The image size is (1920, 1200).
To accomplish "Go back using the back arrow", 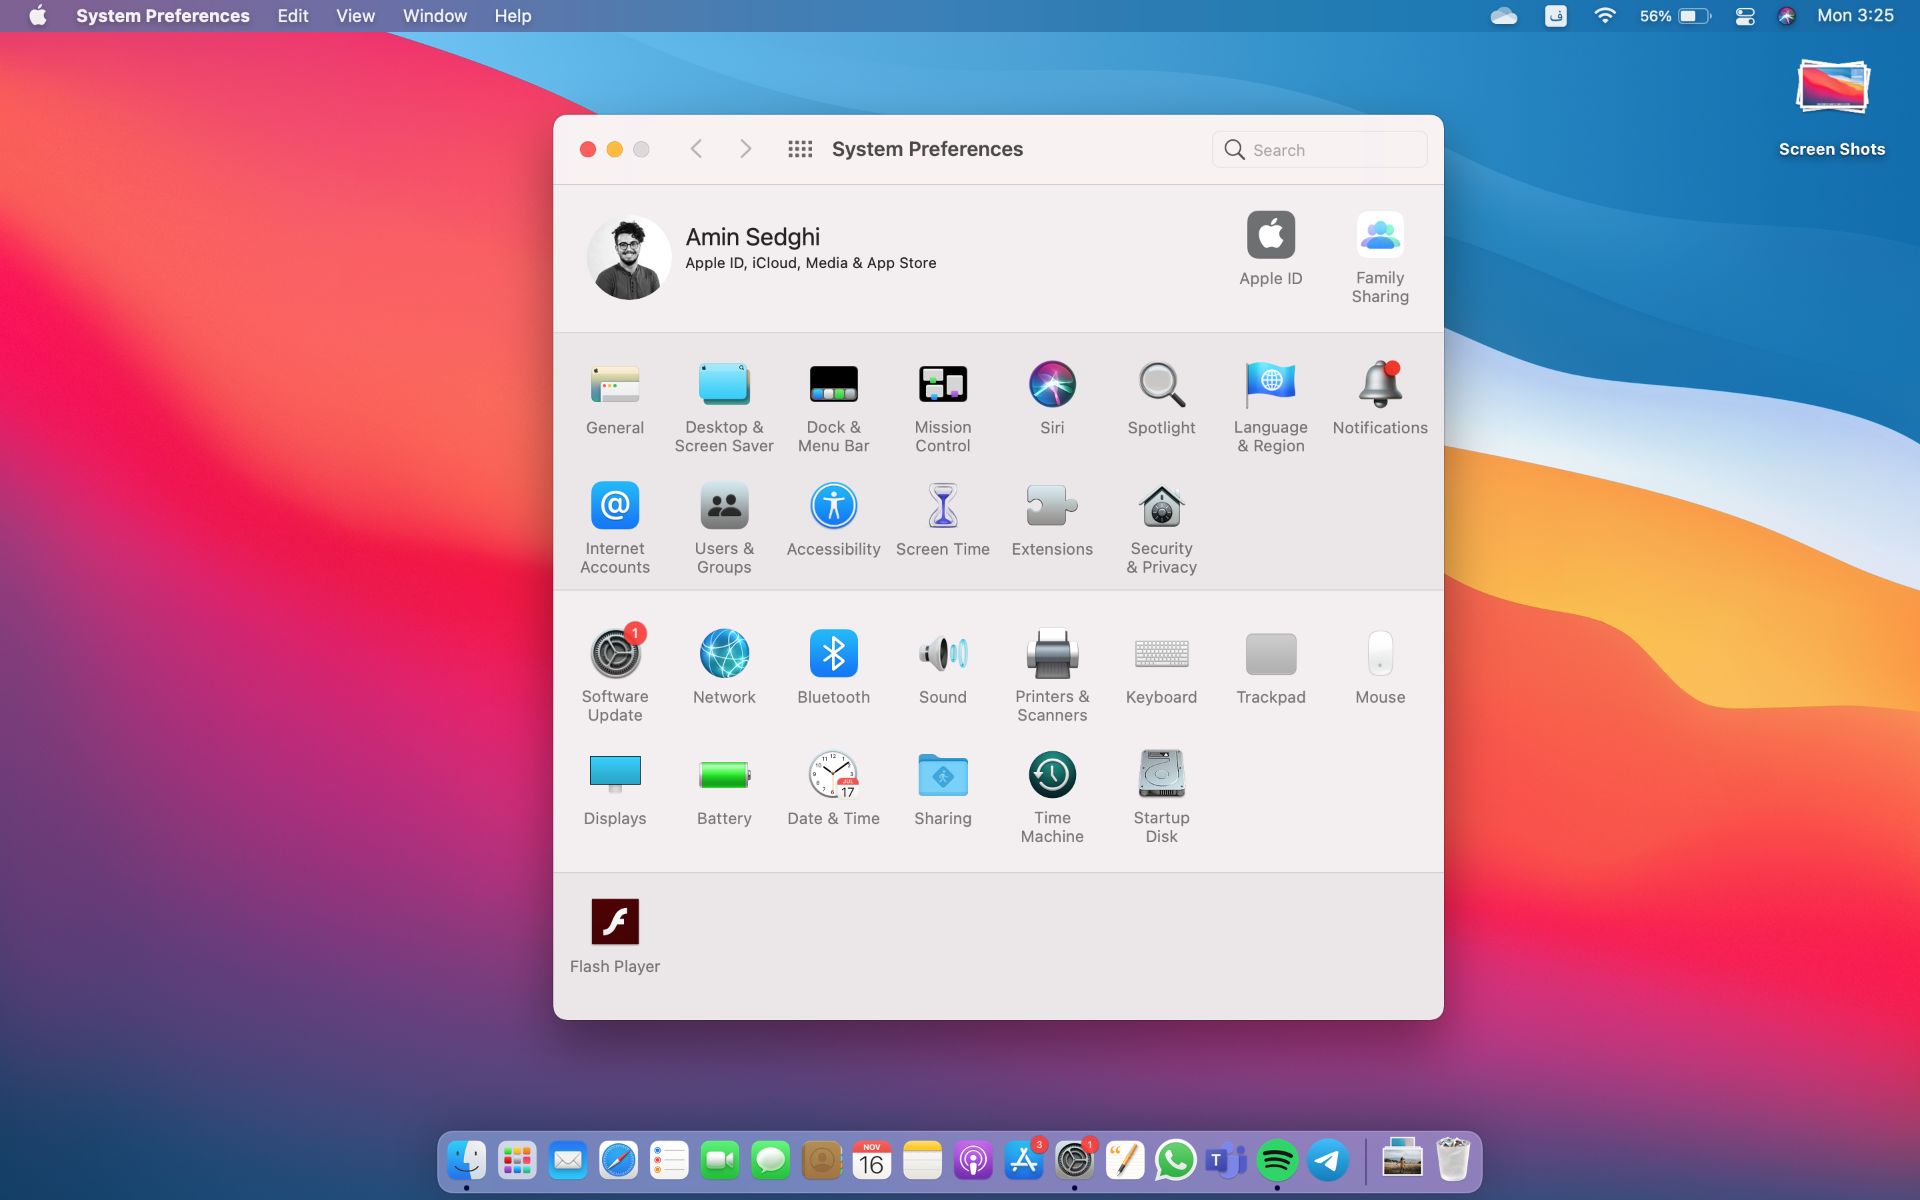I will 697,148.
